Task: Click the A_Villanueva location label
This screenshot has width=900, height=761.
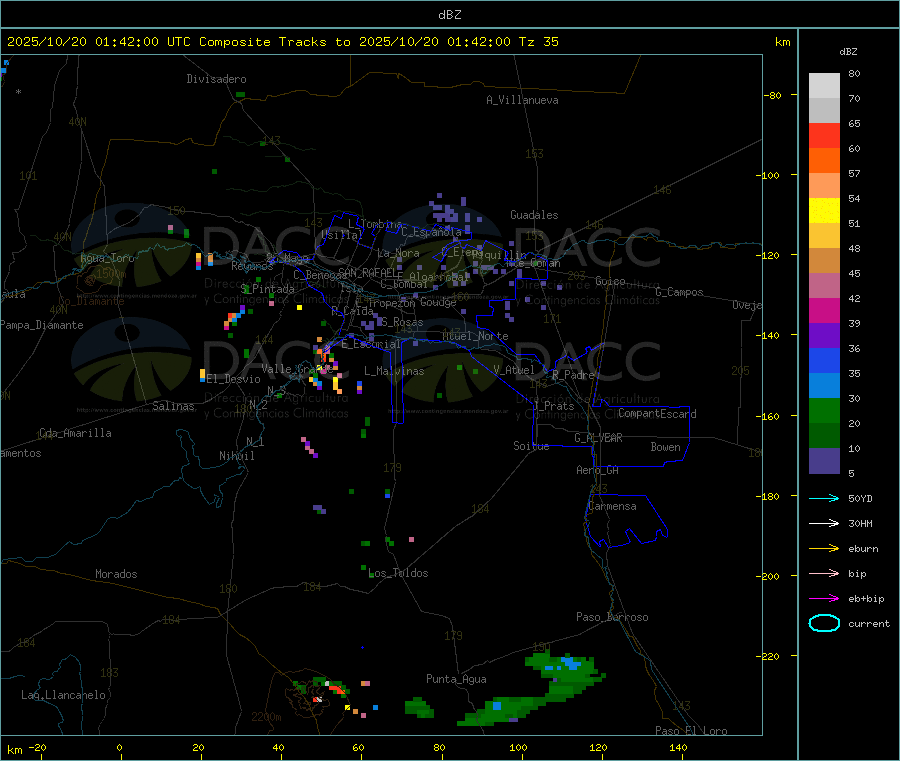Action: point(522,100)
